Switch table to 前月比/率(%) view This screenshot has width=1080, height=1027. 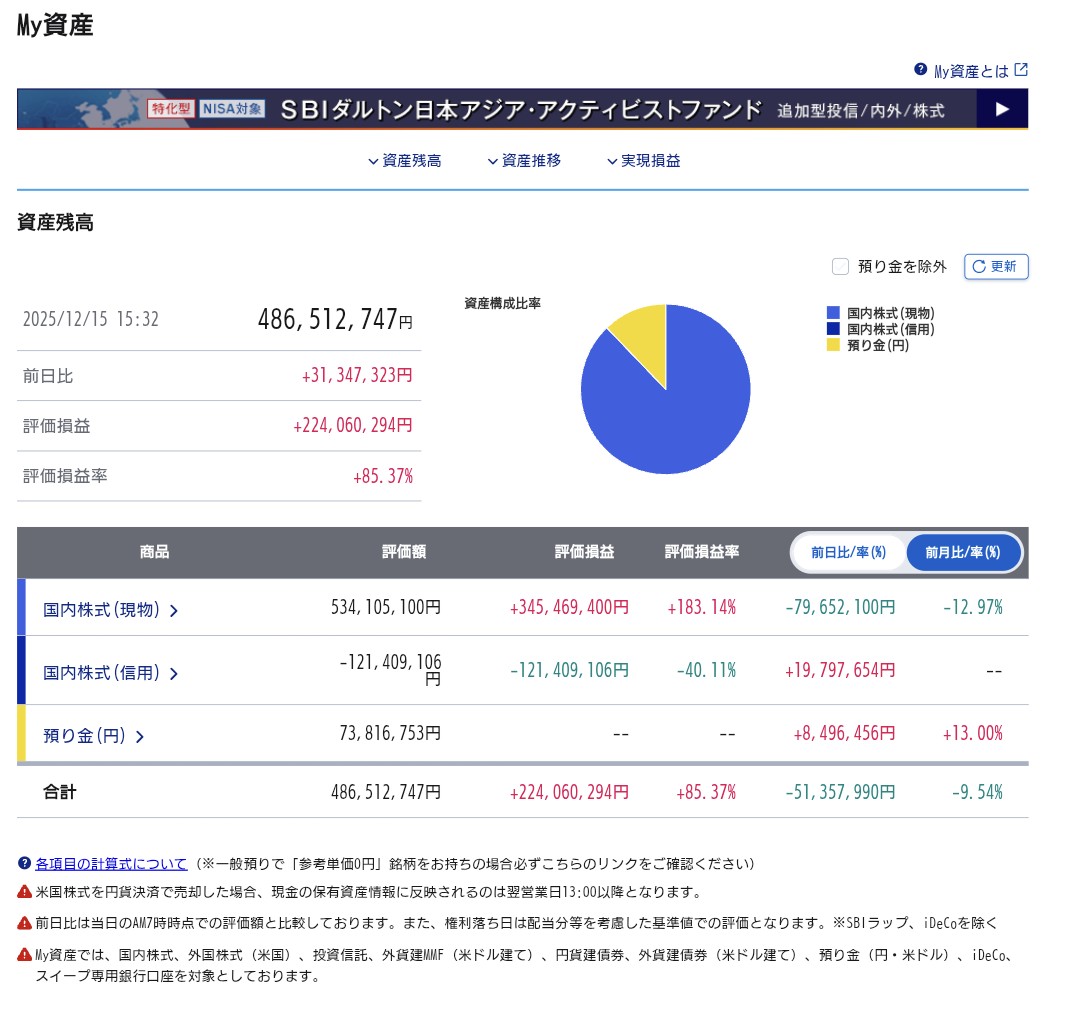click(962, 552)
